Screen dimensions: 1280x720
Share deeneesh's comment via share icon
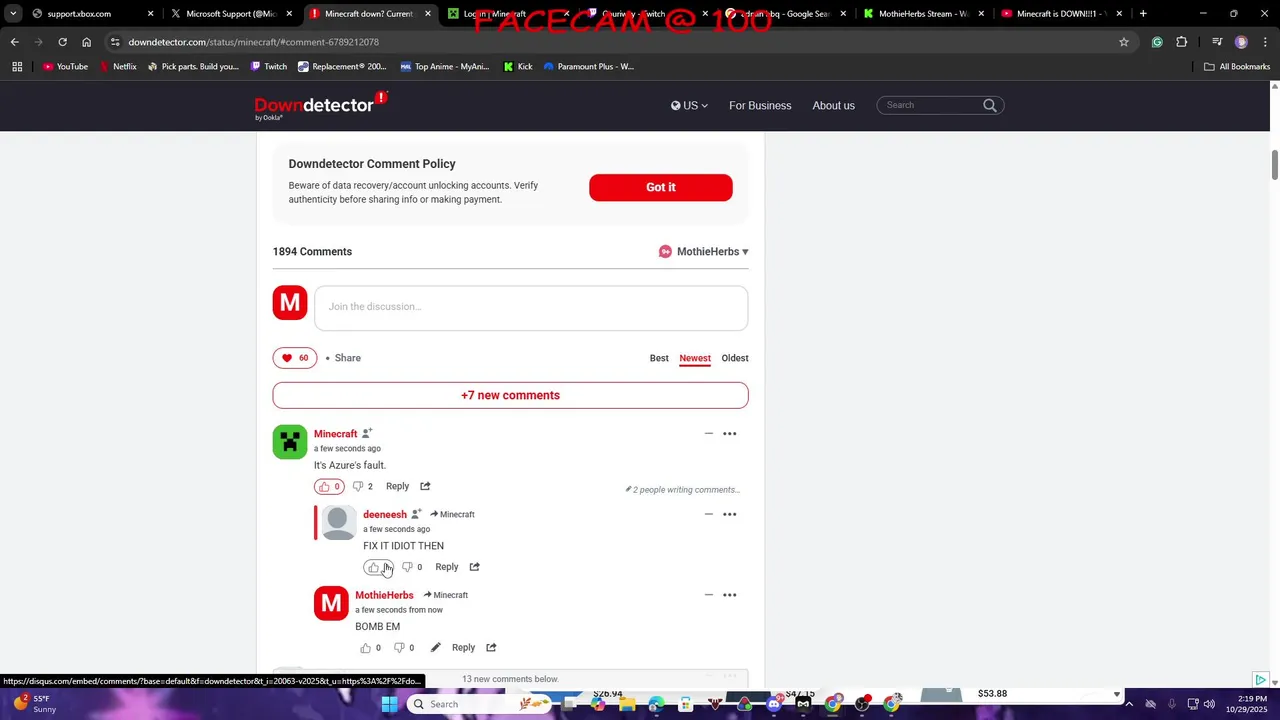[474, 567]
